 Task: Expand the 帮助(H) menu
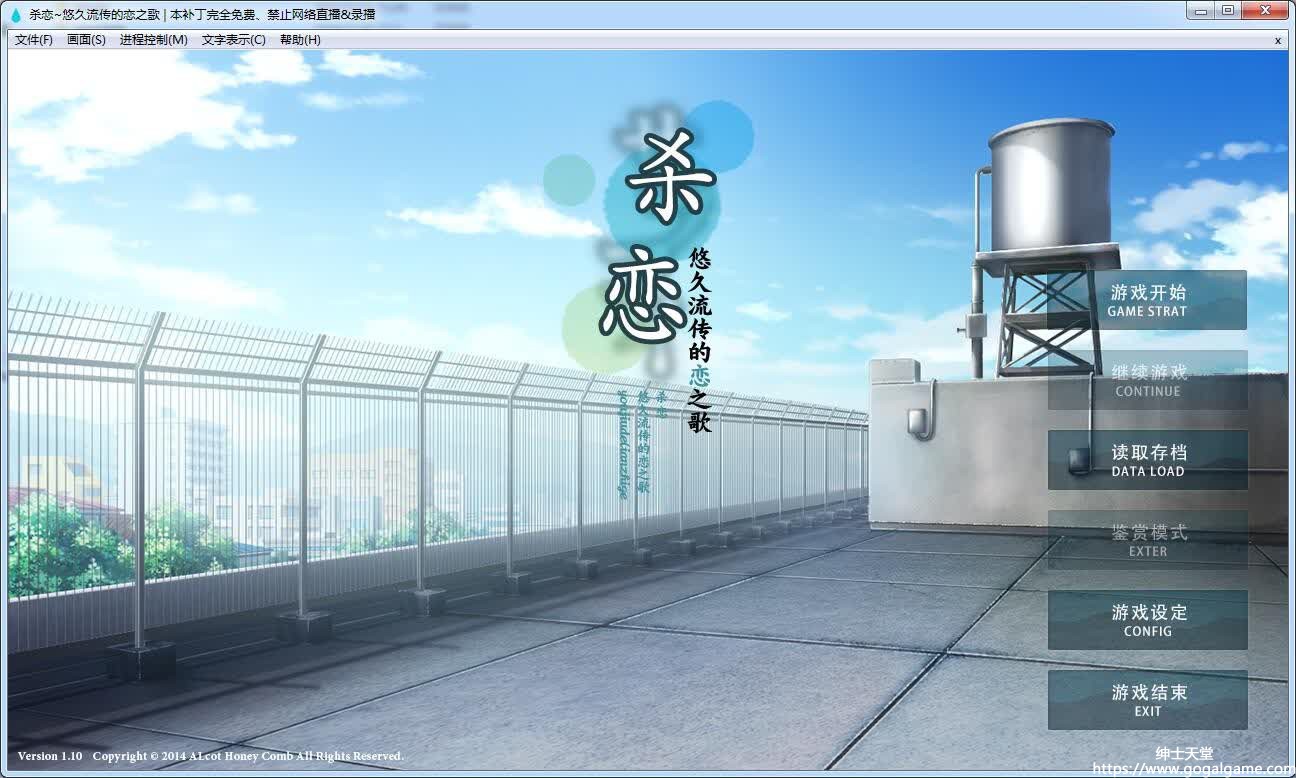pyautogui.click(x=300, y=40)
